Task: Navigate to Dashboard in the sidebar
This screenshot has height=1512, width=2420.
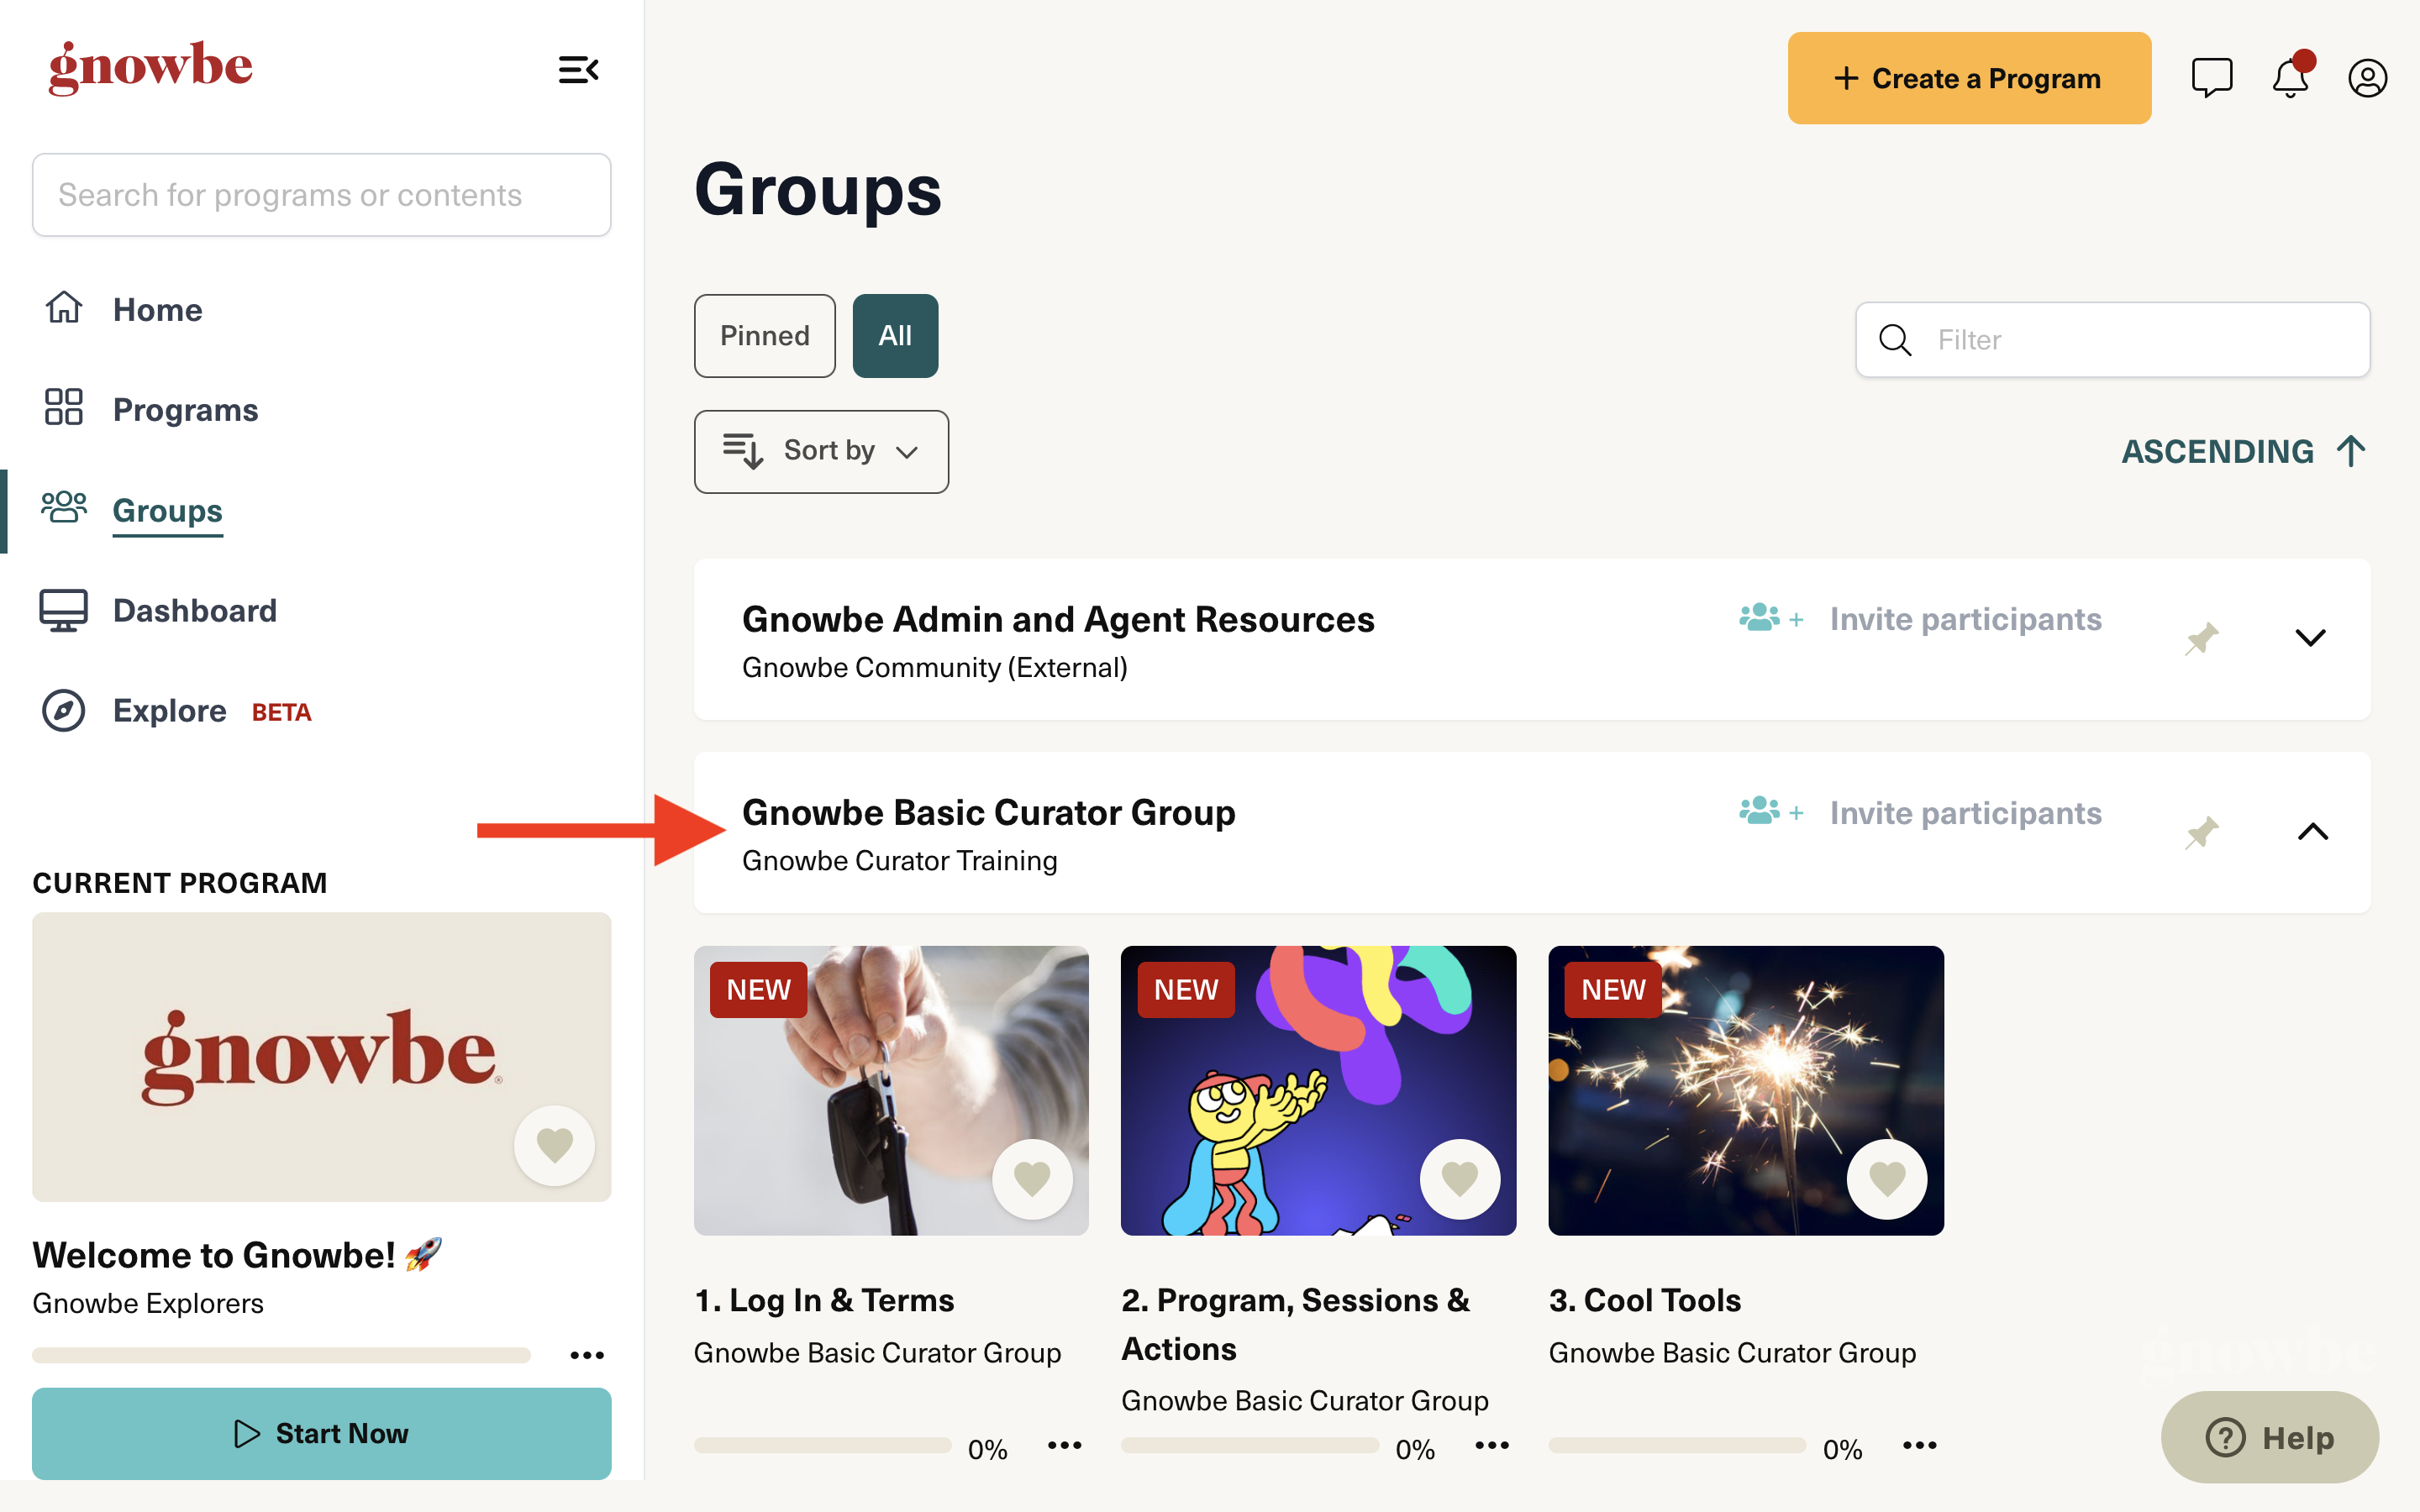Action: (x=194, y=610)
